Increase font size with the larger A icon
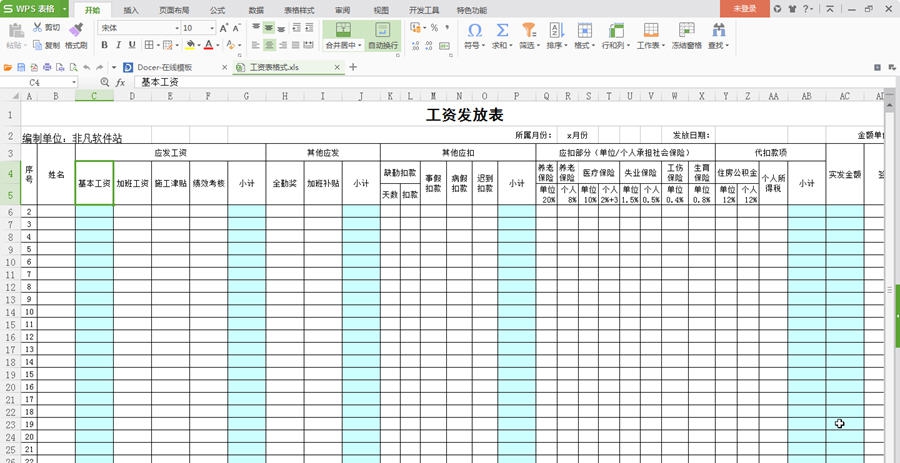The image size is (900, 463). pos(224,28)
